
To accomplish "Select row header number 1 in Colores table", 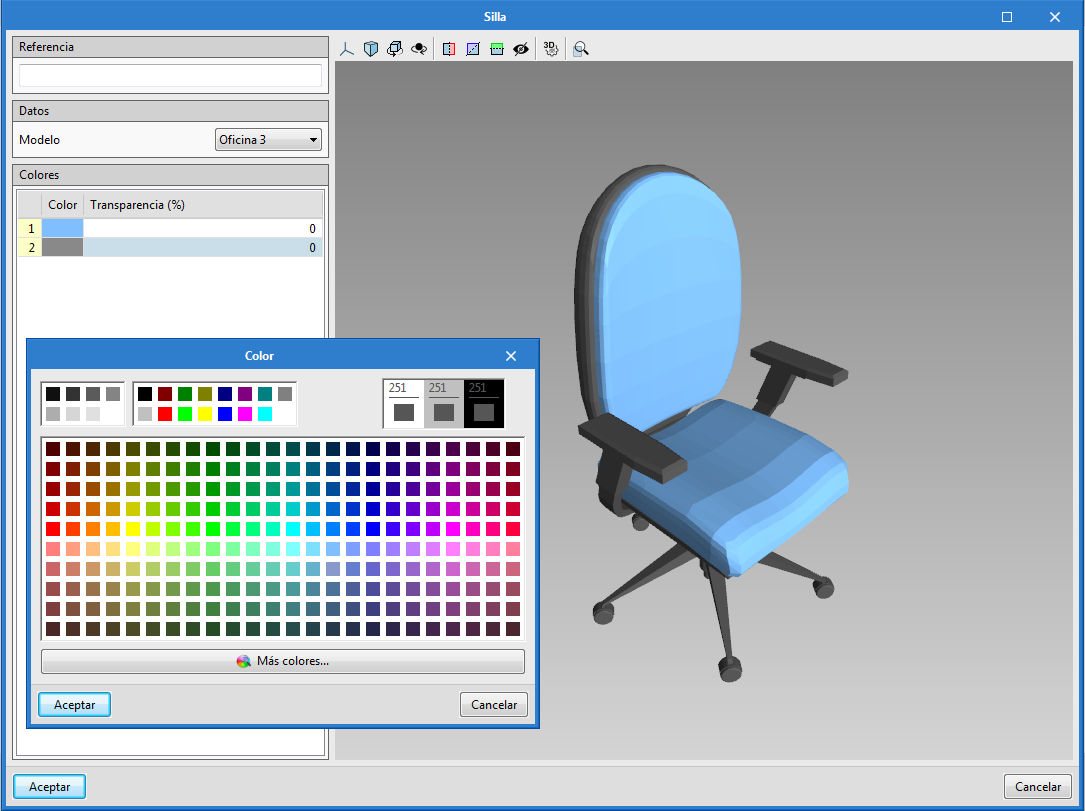I will tap(30, 228).
